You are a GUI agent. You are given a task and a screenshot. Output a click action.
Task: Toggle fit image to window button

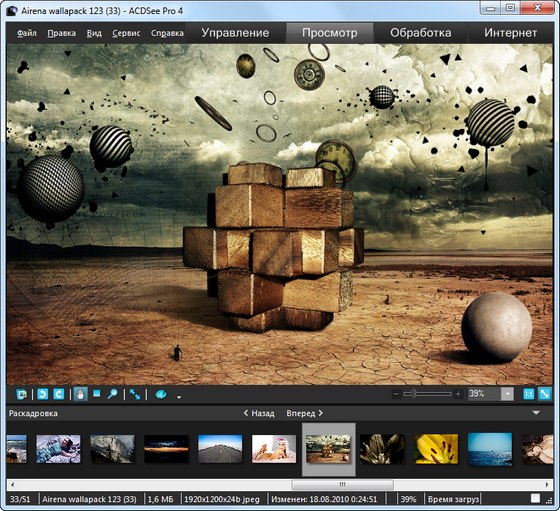coord(545,394)
